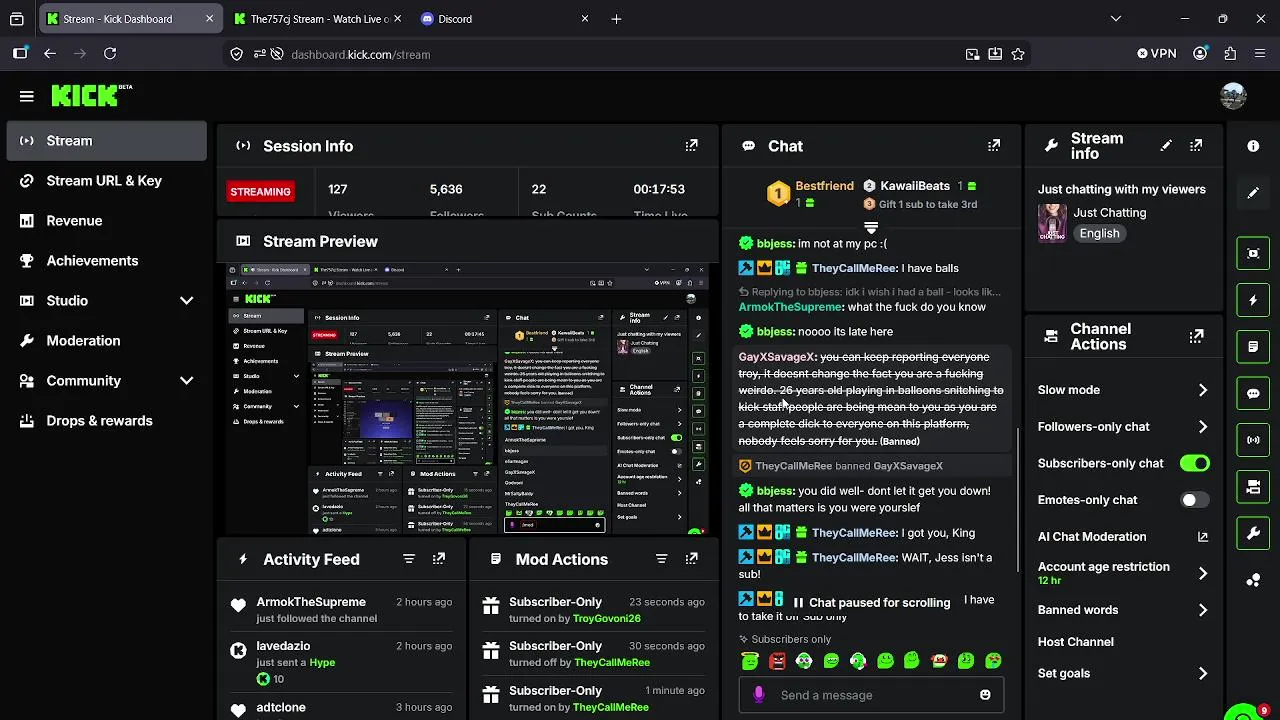Click ArmokTheSupreme in Activity Feed
Image resolution: width=1280 pixels, height=720 pixels.
point(311,602)
